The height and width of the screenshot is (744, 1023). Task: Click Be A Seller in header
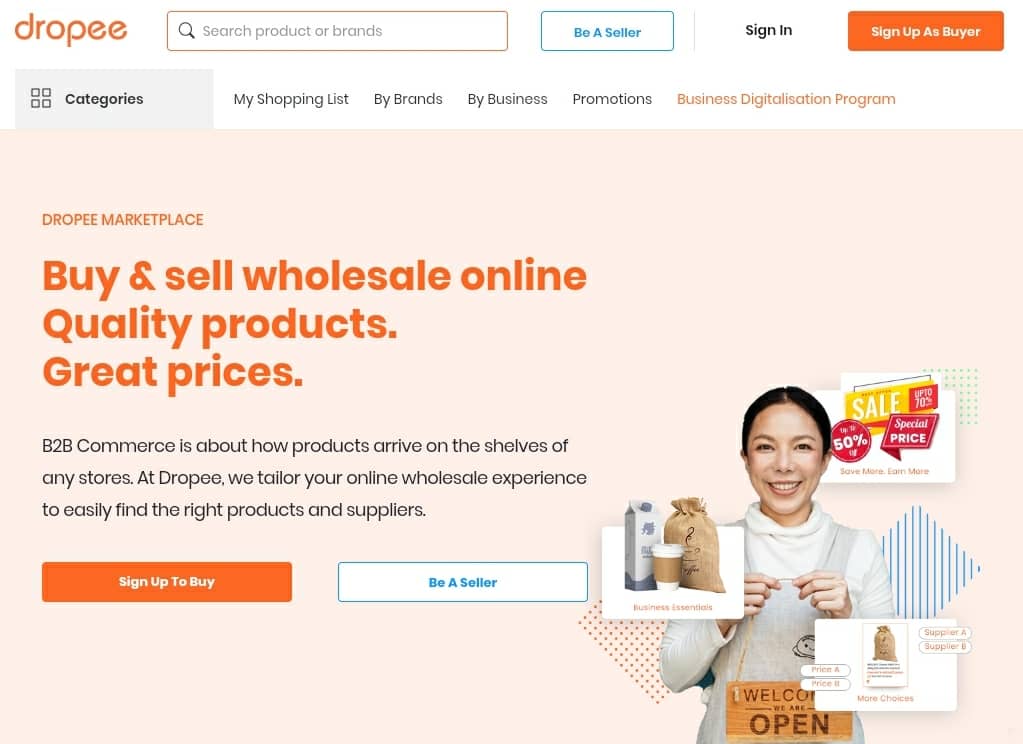point(607,31)
